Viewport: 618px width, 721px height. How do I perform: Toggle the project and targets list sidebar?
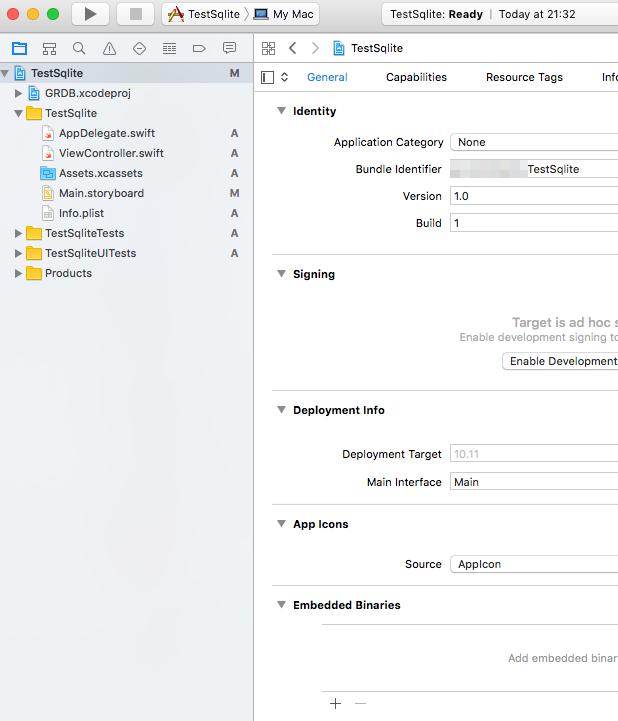267,77
